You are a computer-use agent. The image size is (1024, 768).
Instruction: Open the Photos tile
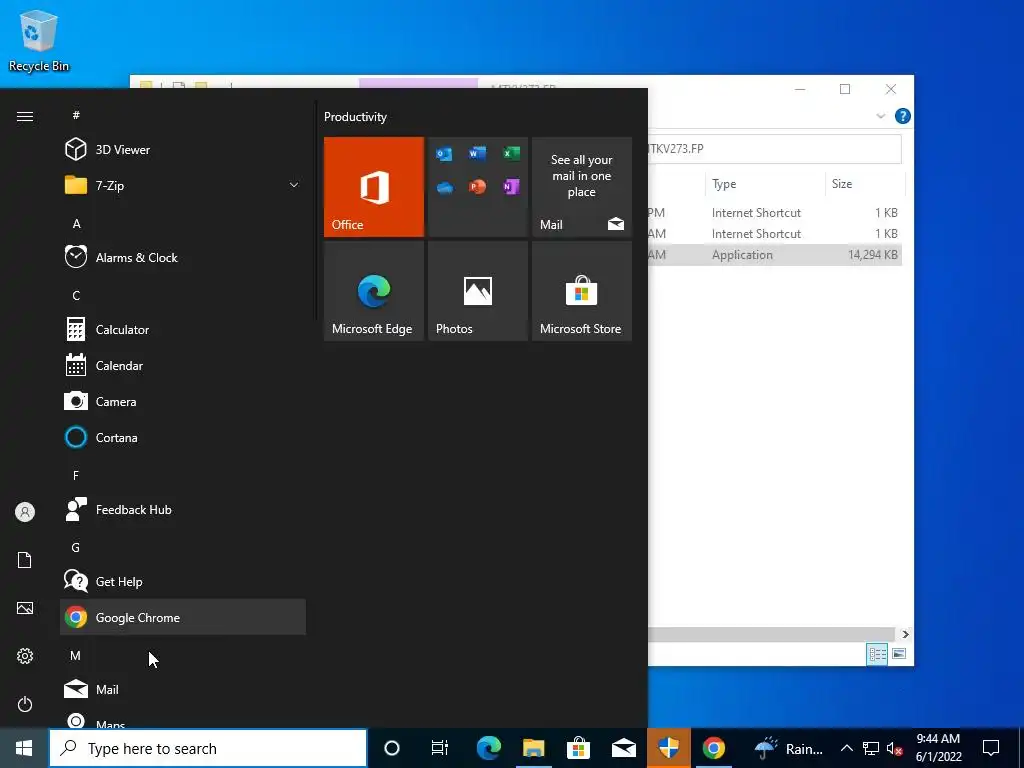477,291
